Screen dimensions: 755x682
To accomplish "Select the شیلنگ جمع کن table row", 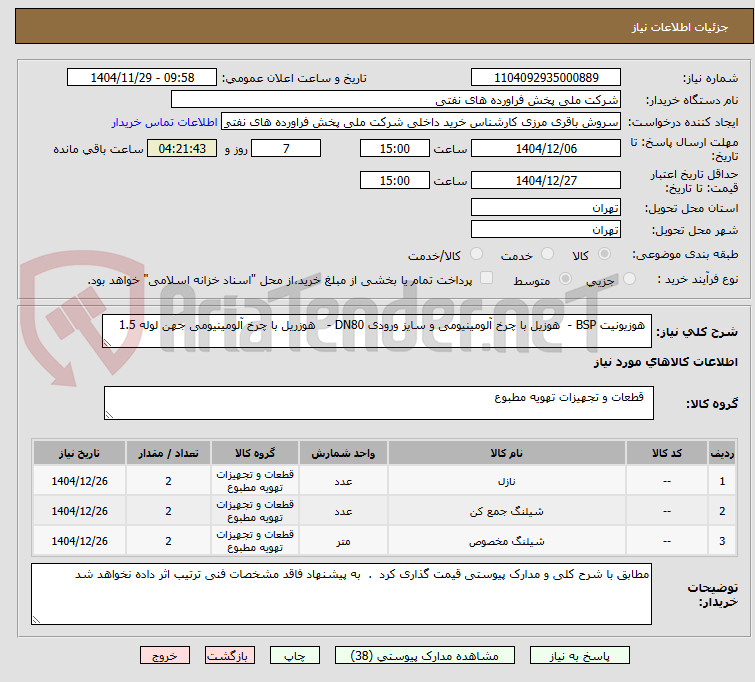I will pos(384,511).
